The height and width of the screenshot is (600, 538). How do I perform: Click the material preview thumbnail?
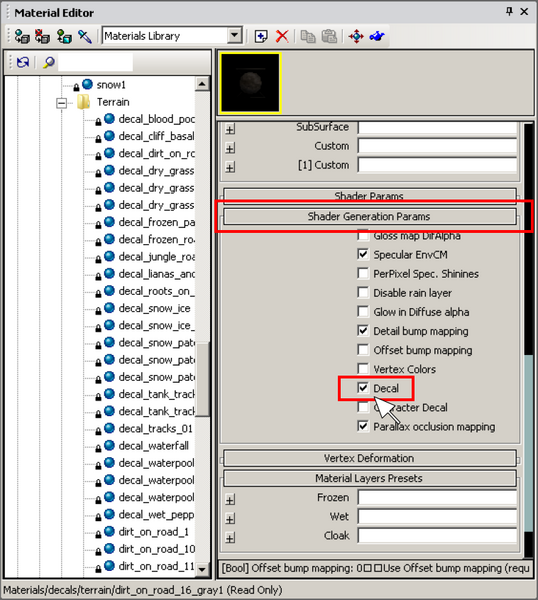251,83
